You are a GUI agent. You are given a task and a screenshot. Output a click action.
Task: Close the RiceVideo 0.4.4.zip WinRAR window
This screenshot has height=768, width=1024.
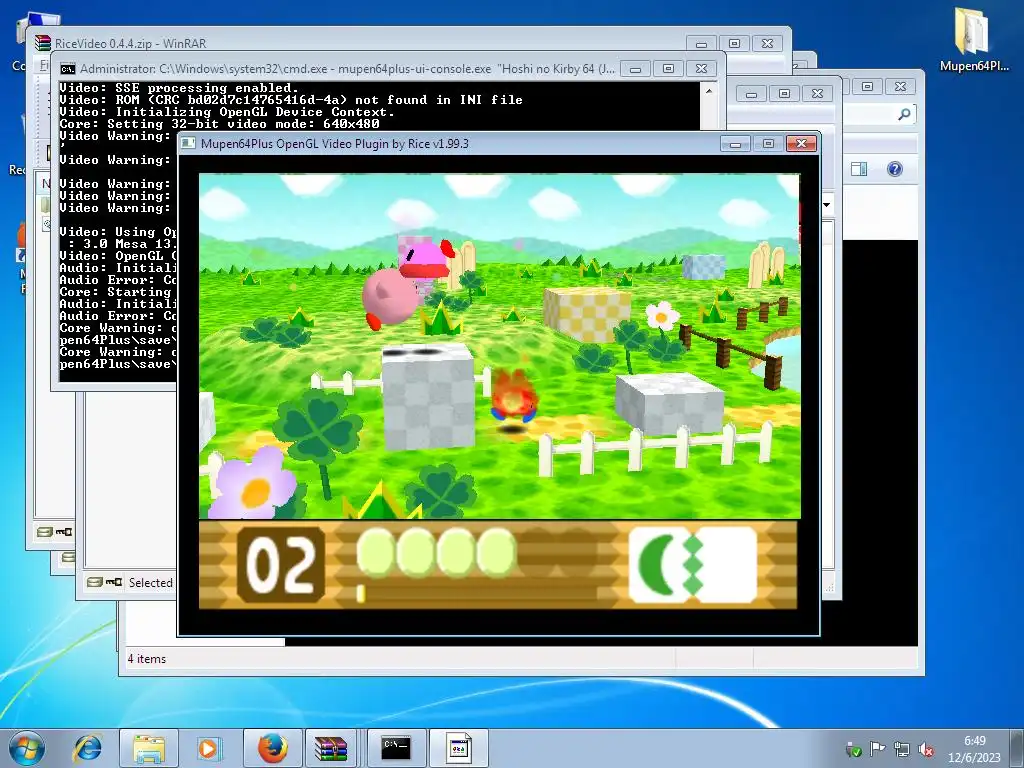[767, 44]
